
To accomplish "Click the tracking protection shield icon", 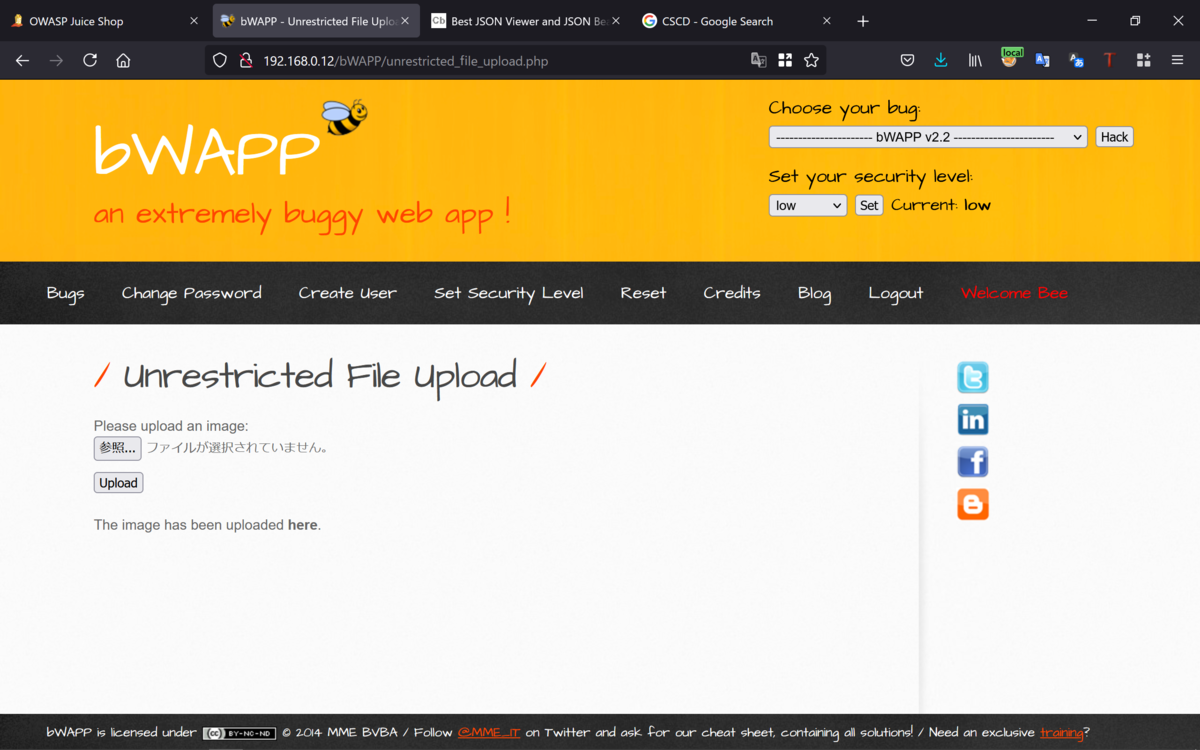I will click(x=220, y=61).
